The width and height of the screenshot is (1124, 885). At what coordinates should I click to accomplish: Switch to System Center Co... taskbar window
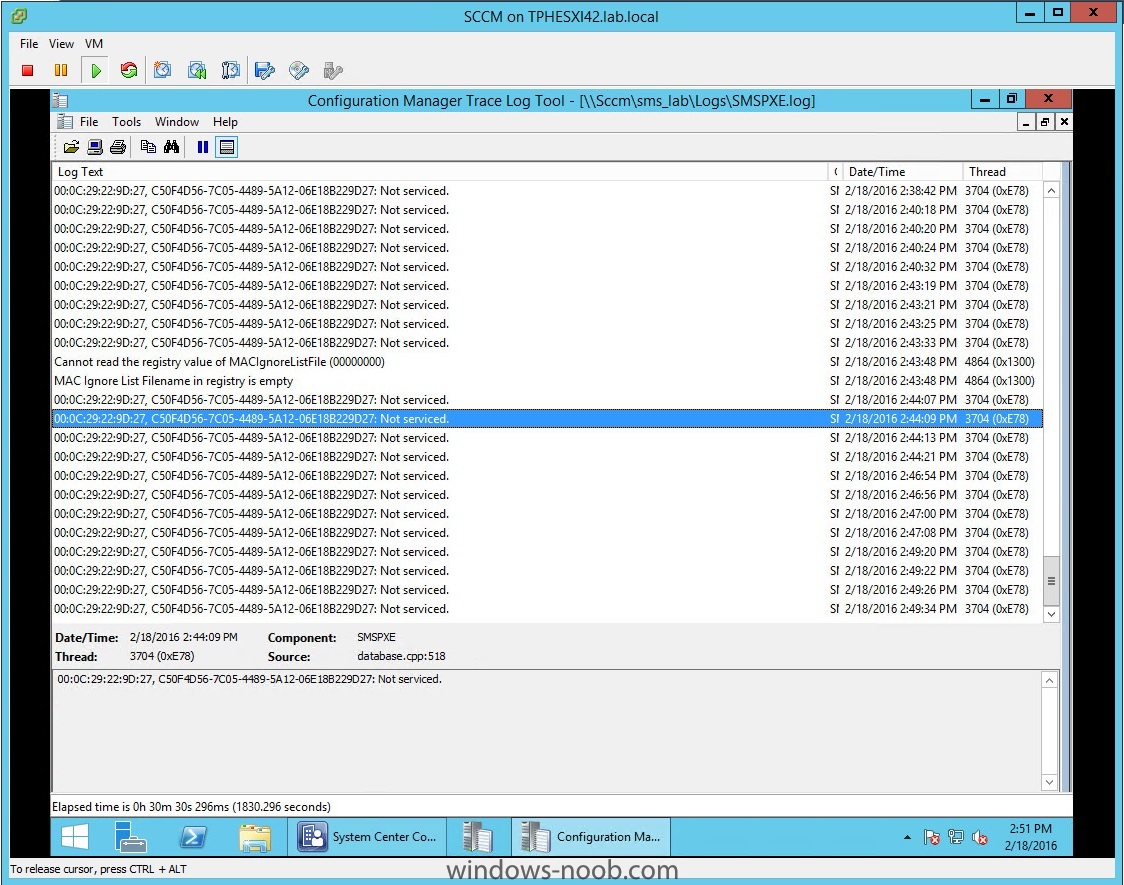click(x=367, y=837)
